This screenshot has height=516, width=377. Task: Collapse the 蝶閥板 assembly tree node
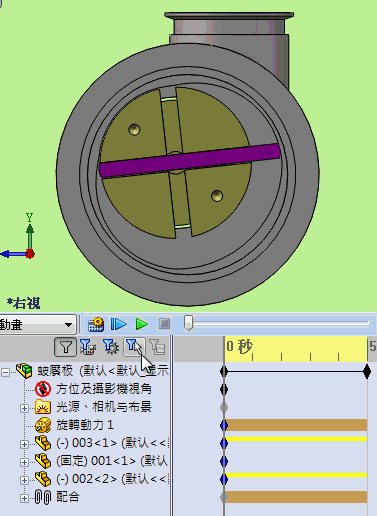[5, 372]
